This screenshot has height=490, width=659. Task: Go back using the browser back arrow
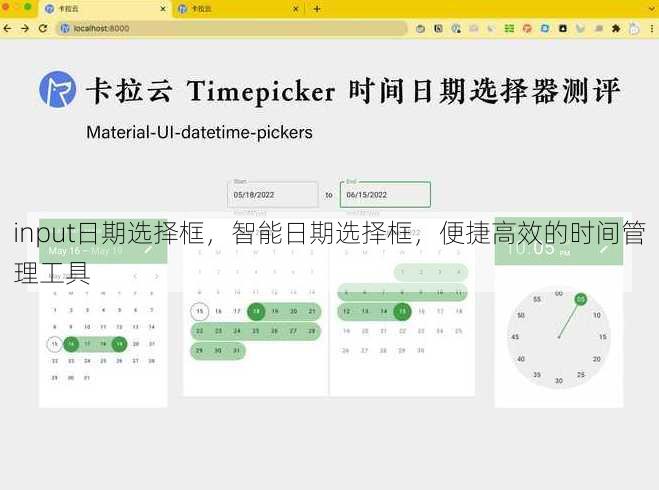click(x=7, y=28)
